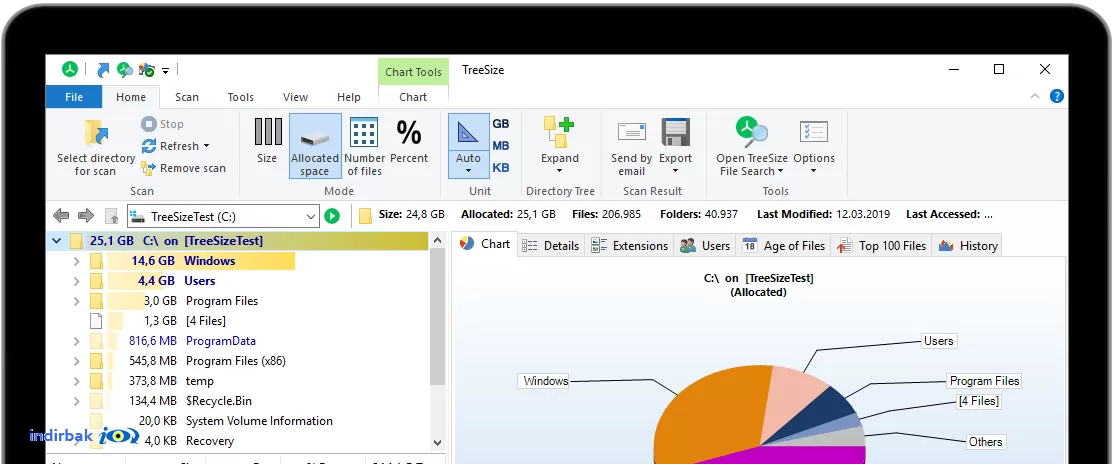
Task: Open the Extensions view tab
Action: (629, 246)
